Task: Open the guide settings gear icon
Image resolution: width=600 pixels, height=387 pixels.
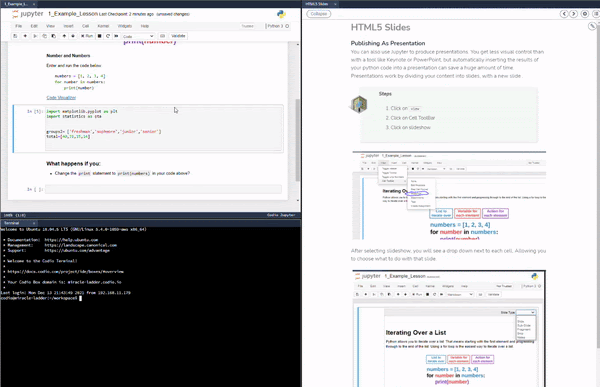Action: point(585,14)
